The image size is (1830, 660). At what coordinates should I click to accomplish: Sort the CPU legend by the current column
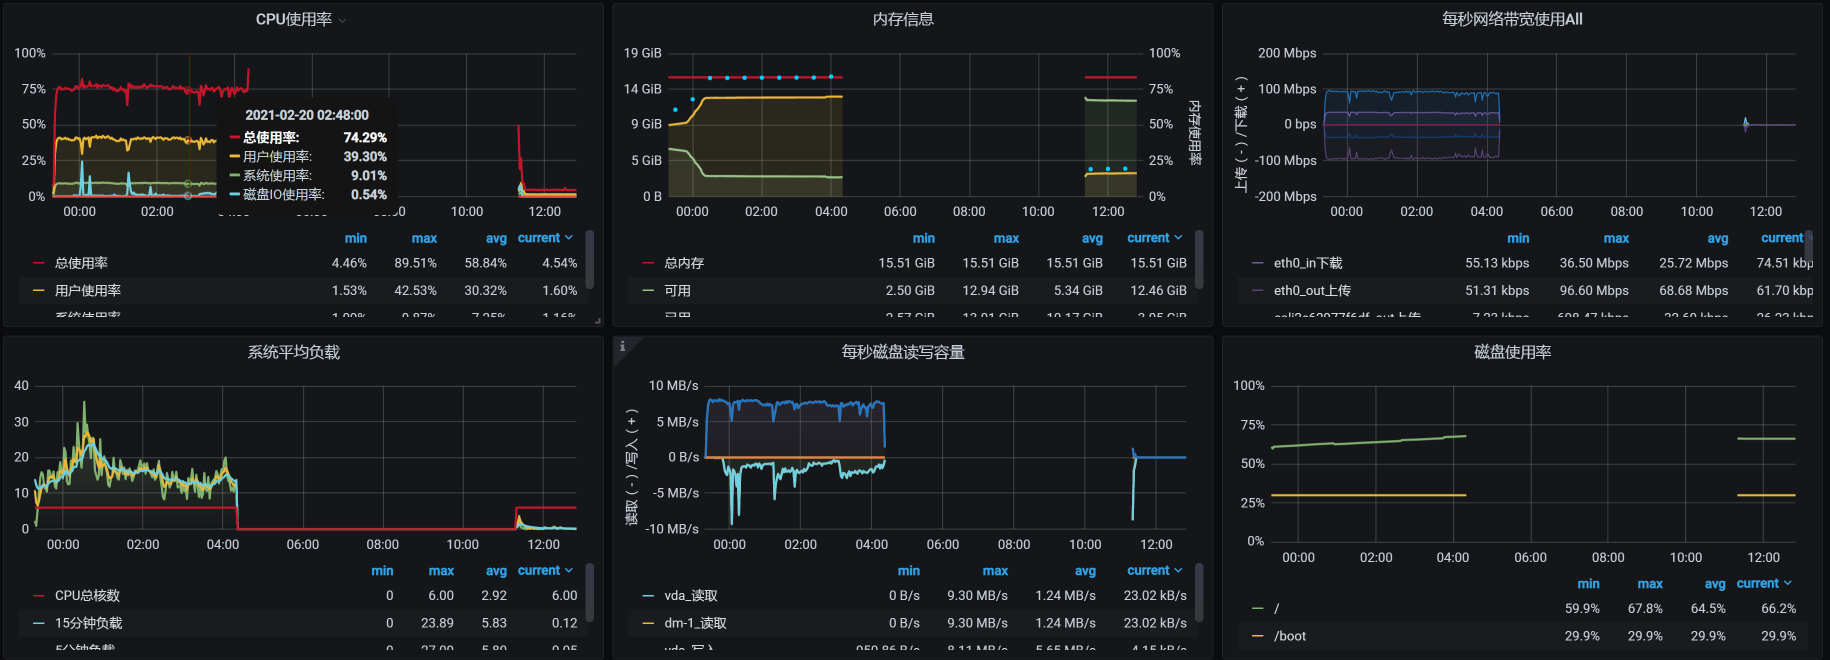pyautogui.click(x=545, y=238)
